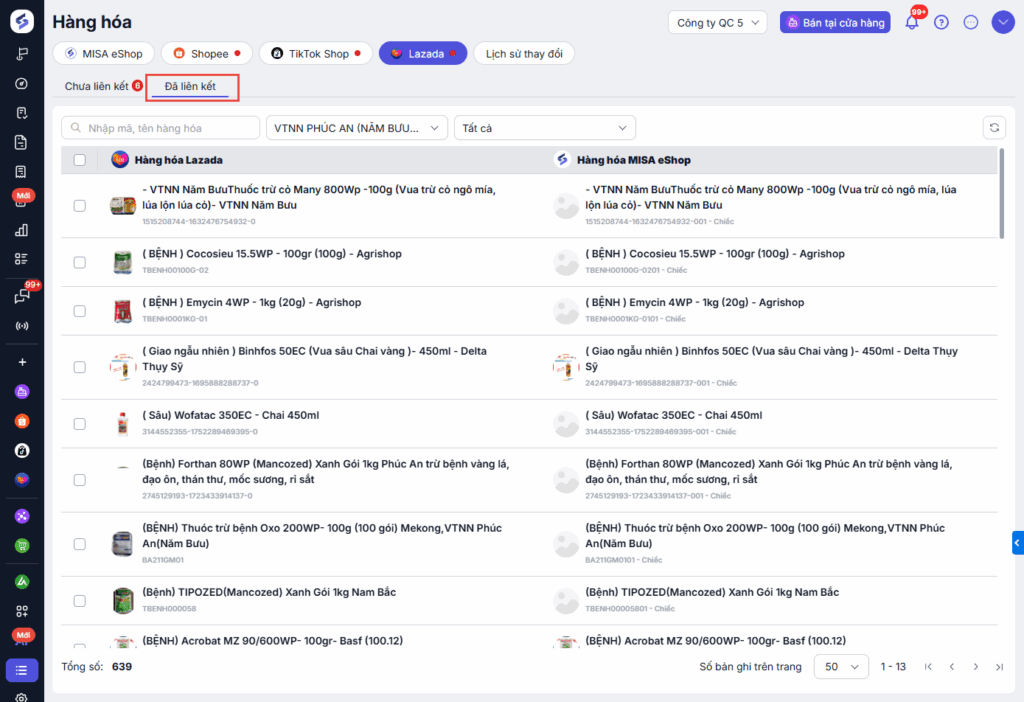Click the blue side panel expand arrow
Screen dimensions: 1024x702
[1017, 543]
